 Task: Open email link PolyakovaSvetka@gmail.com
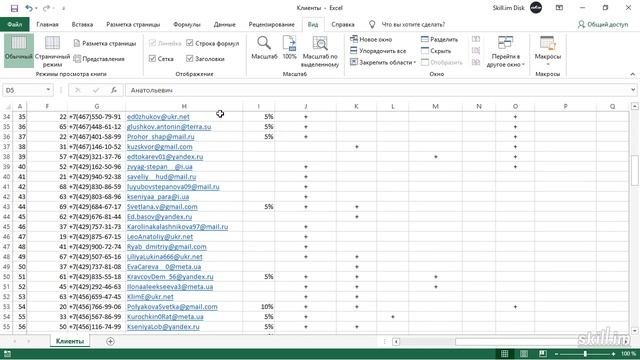click(x=172, y=307)
